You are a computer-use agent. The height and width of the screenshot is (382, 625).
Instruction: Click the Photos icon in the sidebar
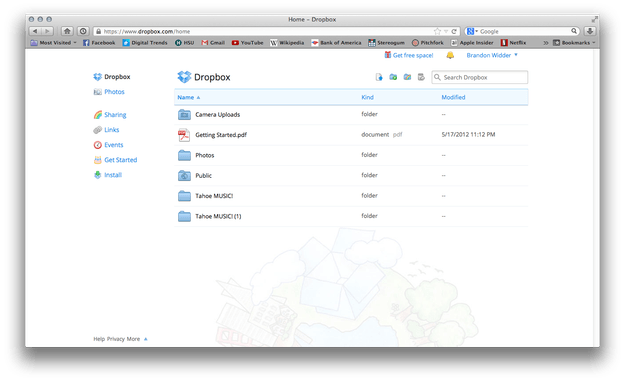click(98, 92)
